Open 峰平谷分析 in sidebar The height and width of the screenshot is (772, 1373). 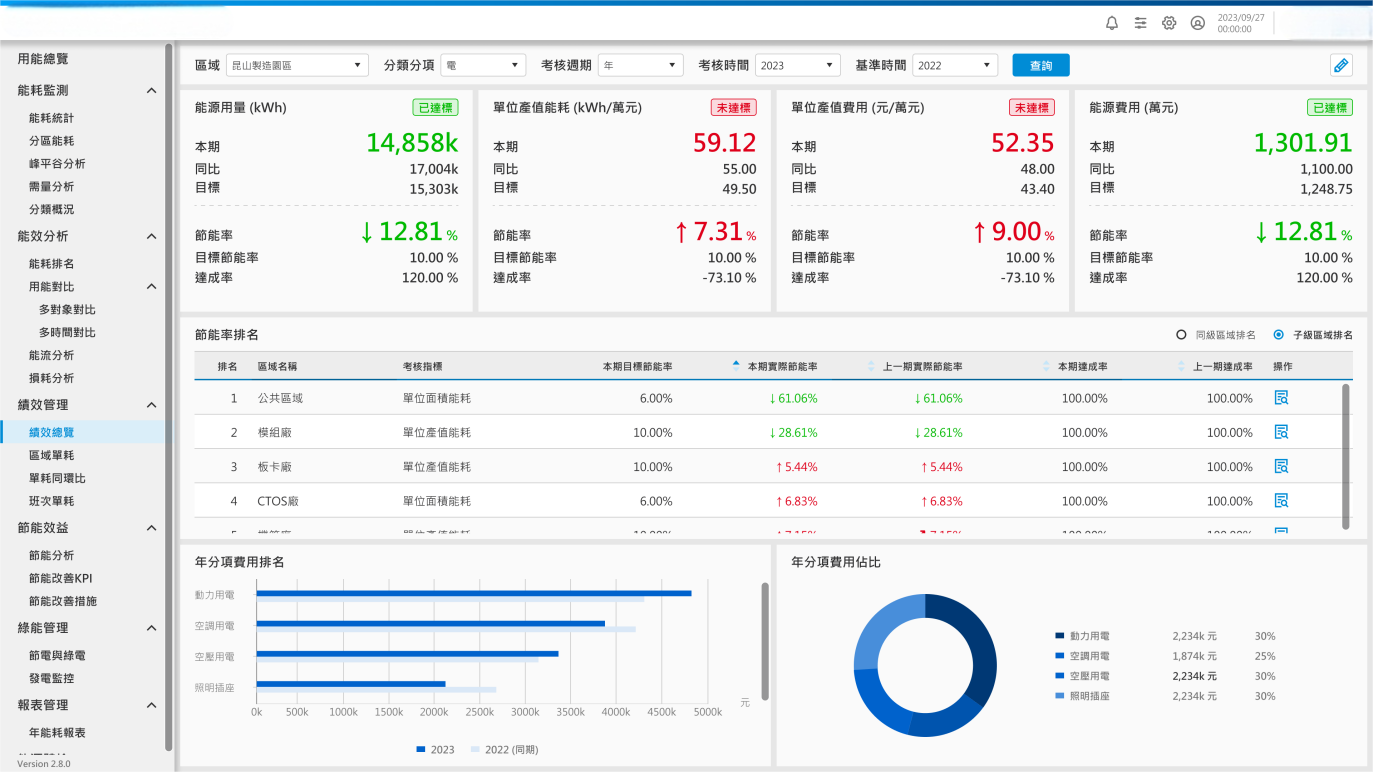click(x=57, y=164)
